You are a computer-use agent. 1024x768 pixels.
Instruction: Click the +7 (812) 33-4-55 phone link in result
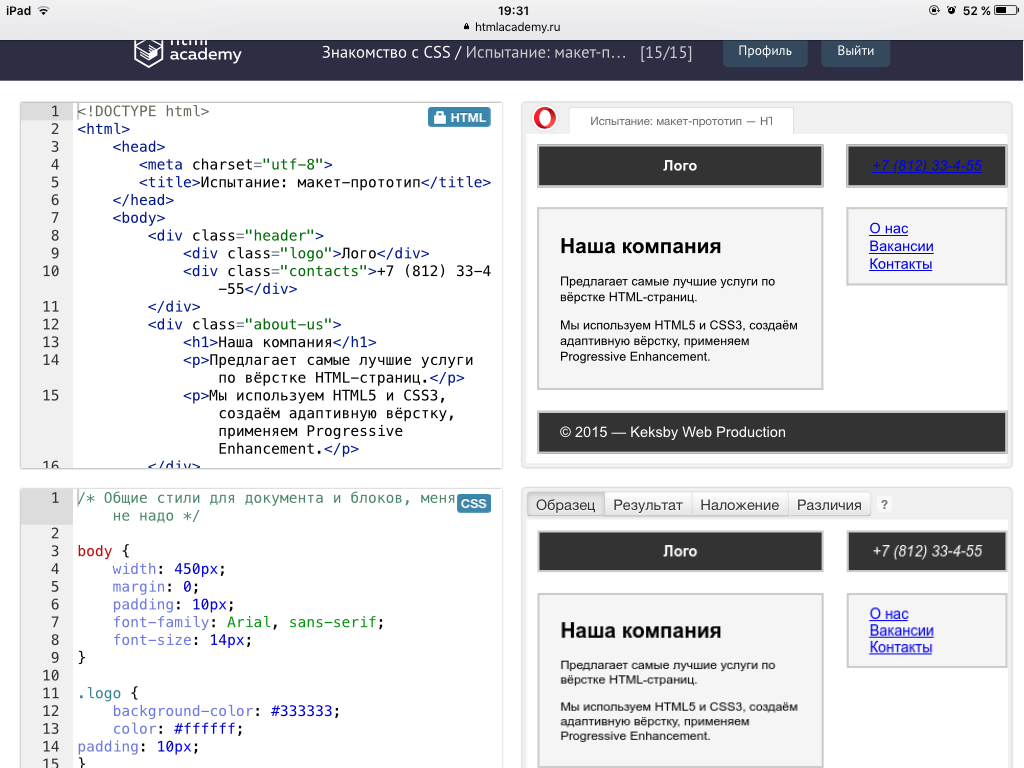click(927, 166)
